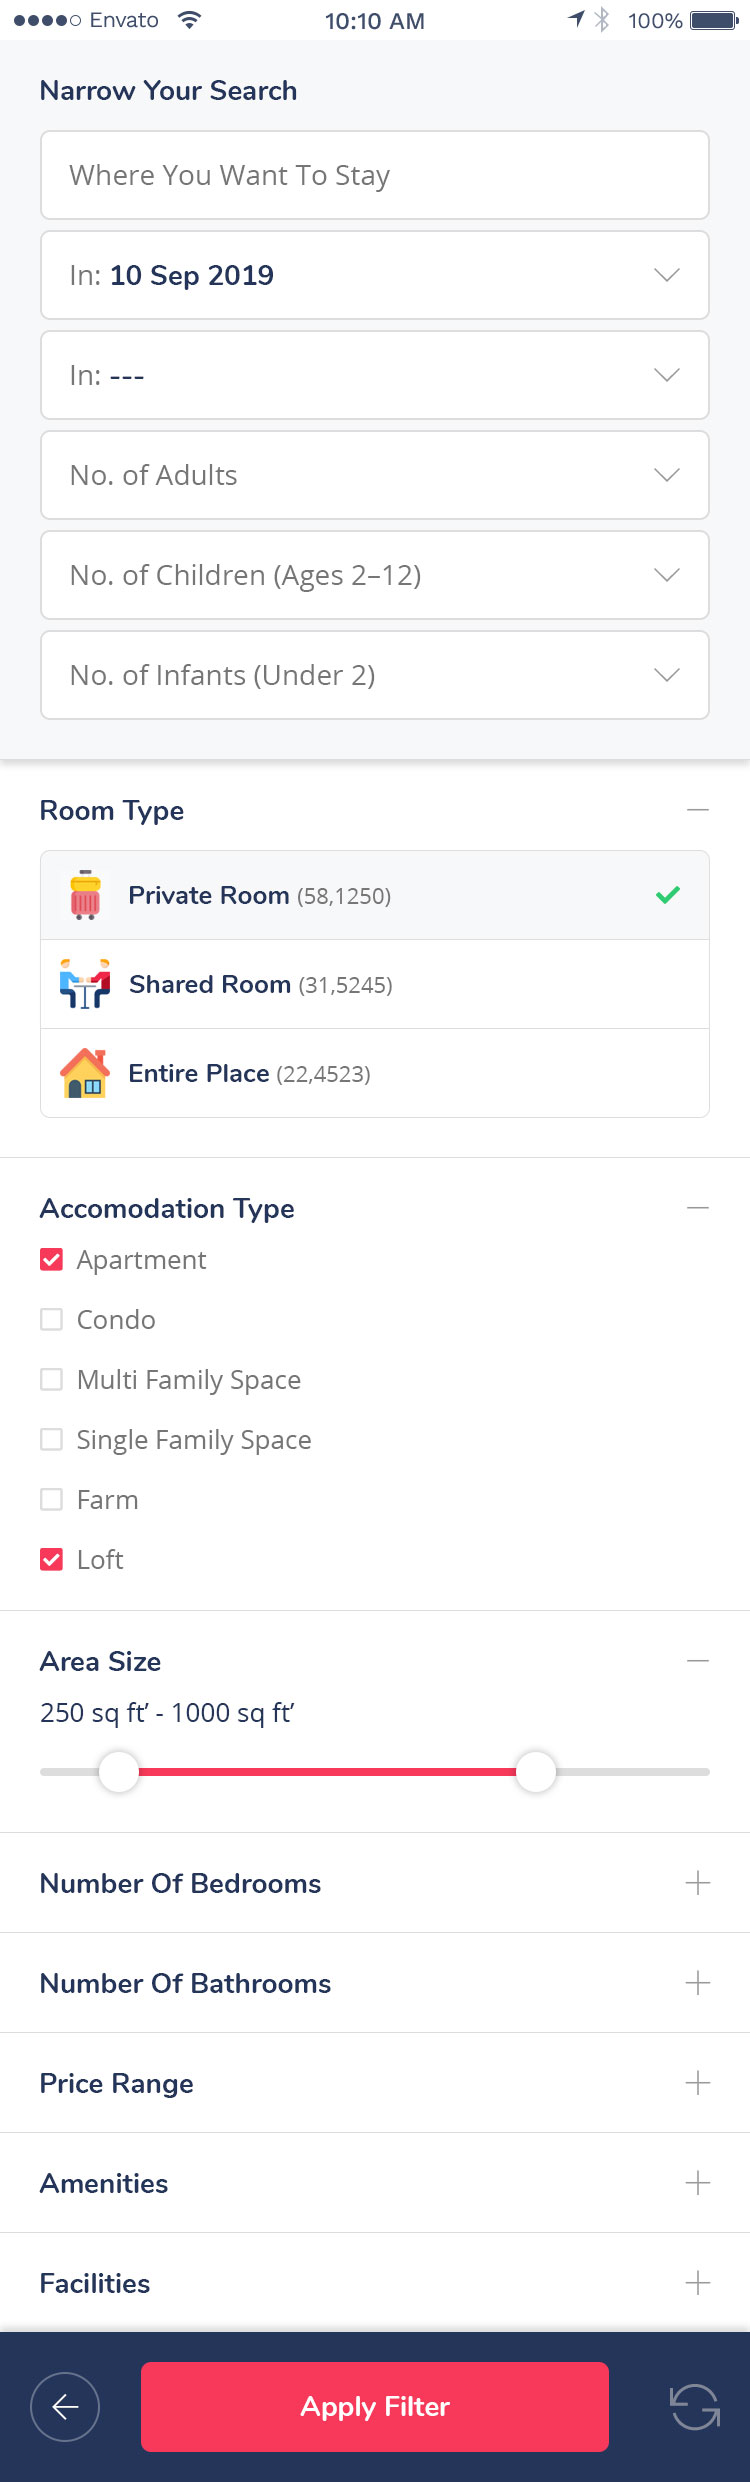Click the Where You Want To Stay field
This screenshot has height=2482, width=750.
(375, 175)
